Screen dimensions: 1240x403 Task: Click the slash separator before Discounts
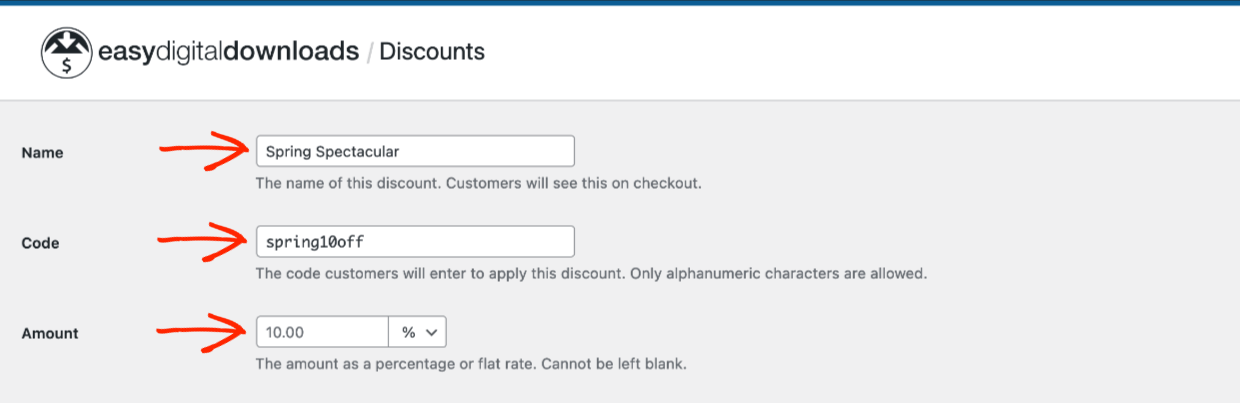369,52
